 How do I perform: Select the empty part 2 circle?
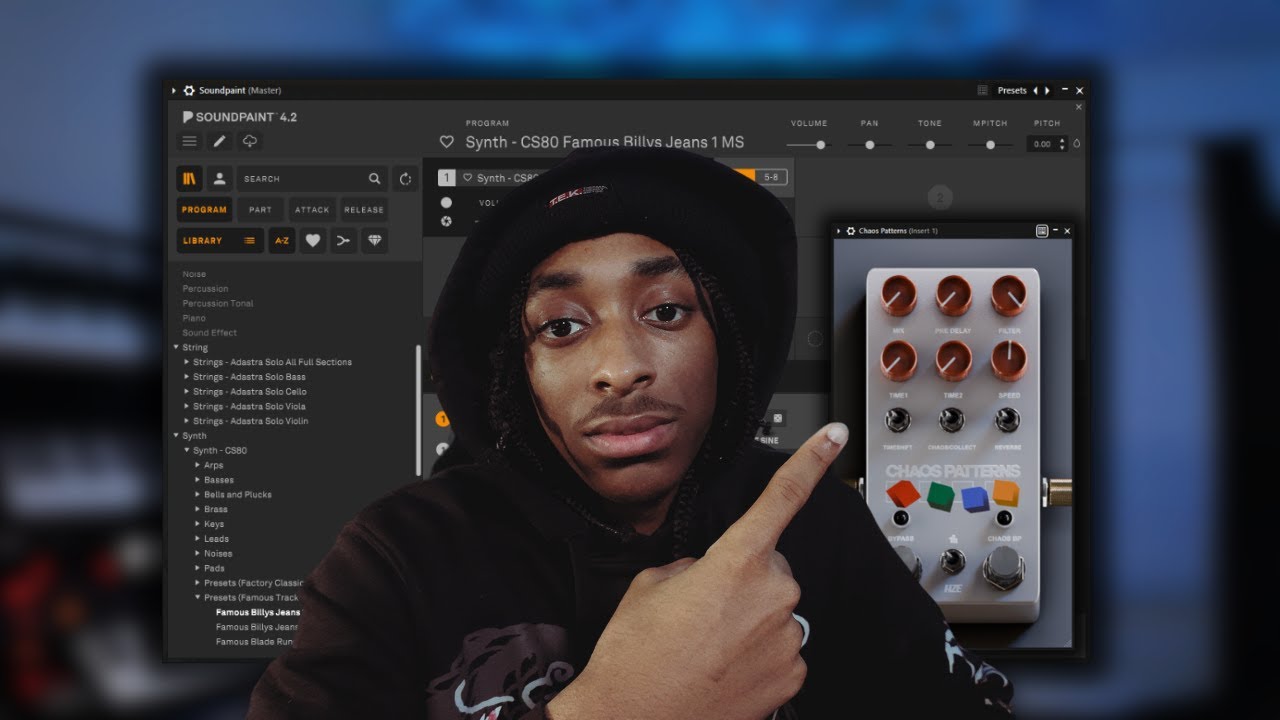coord(939,197)
